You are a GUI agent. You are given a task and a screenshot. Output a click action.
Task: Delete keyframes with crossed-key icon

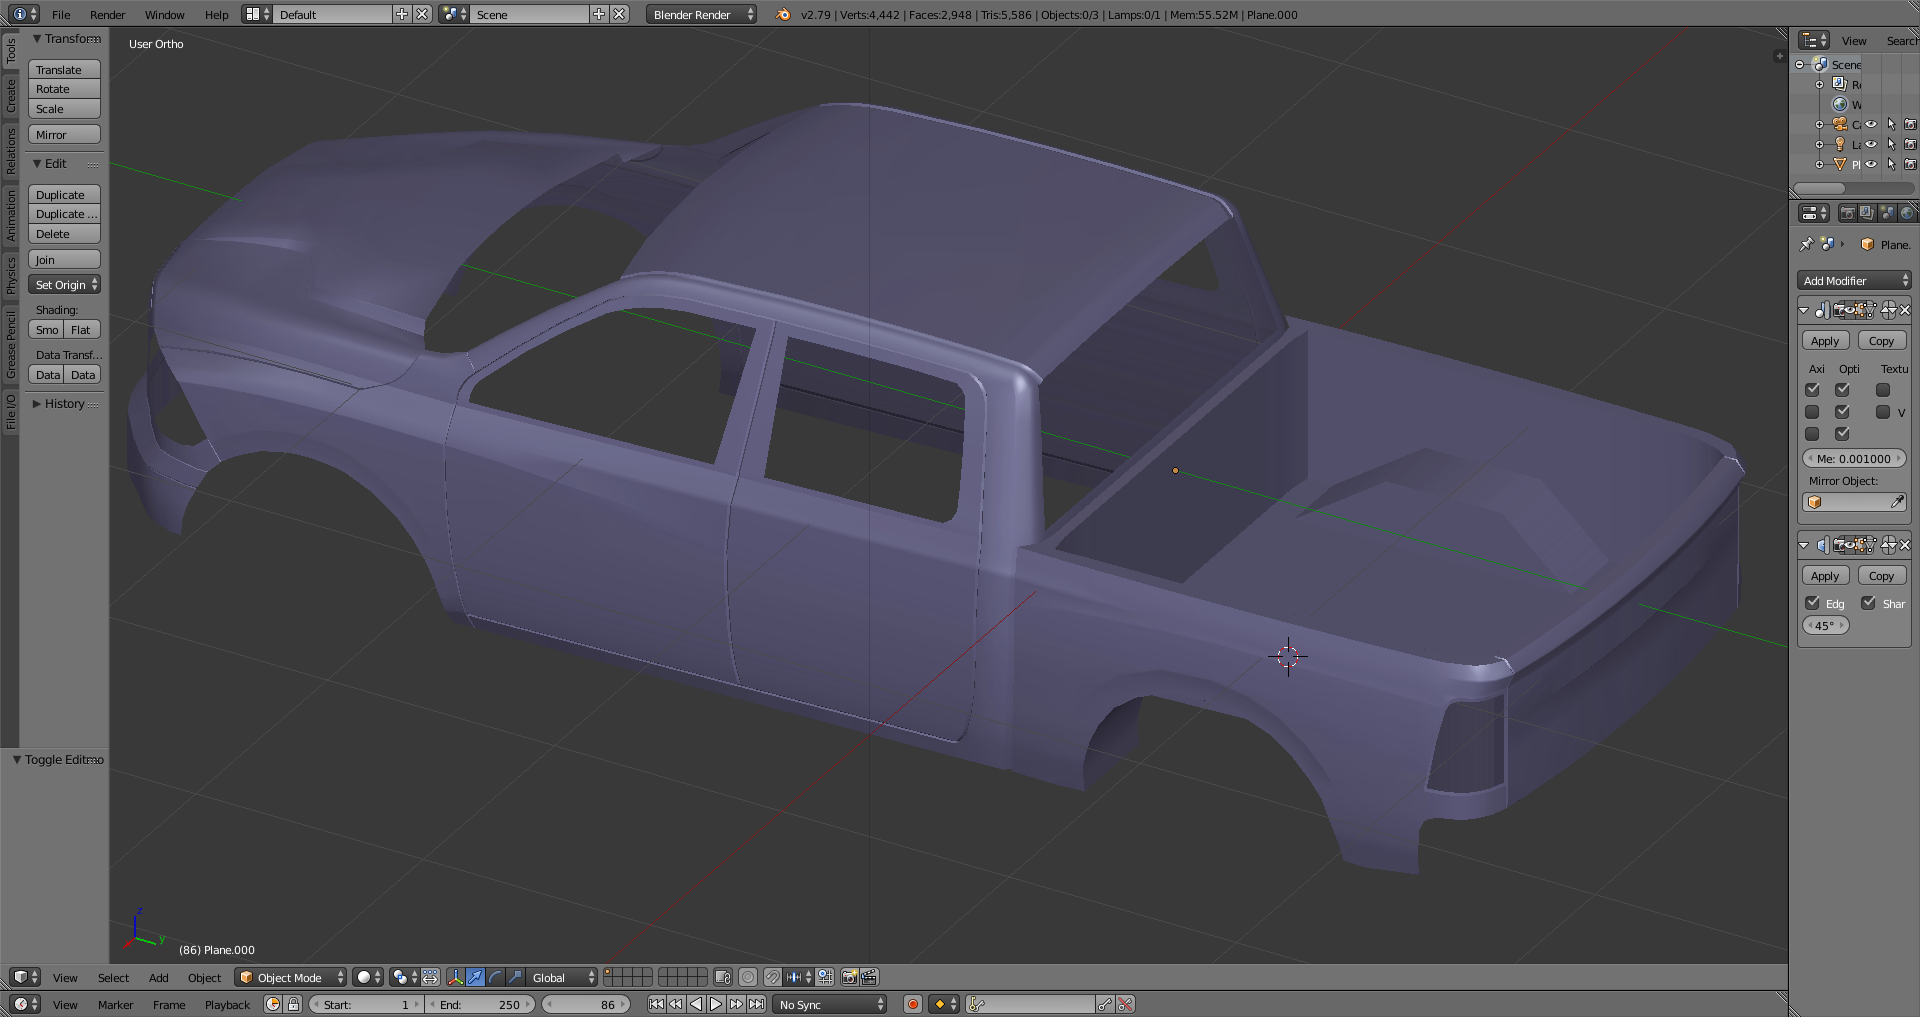[x=1125, y=1004]
